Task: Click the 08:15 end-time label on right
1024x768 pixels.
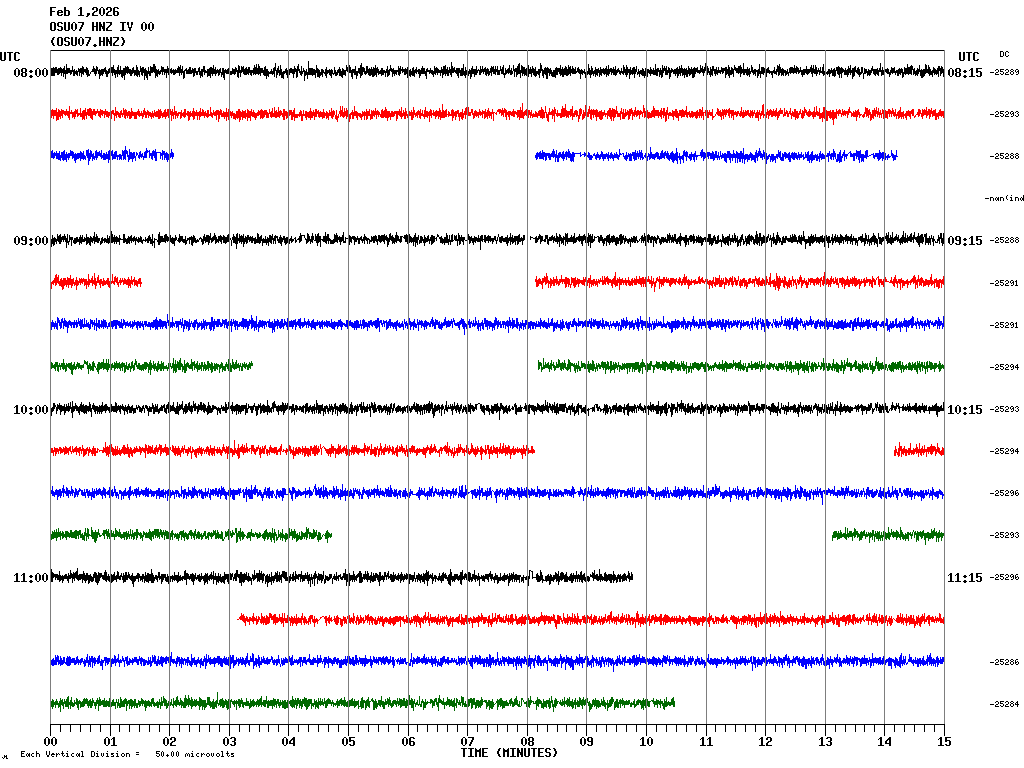Action: pyautogui.click(x=964, y=73)
